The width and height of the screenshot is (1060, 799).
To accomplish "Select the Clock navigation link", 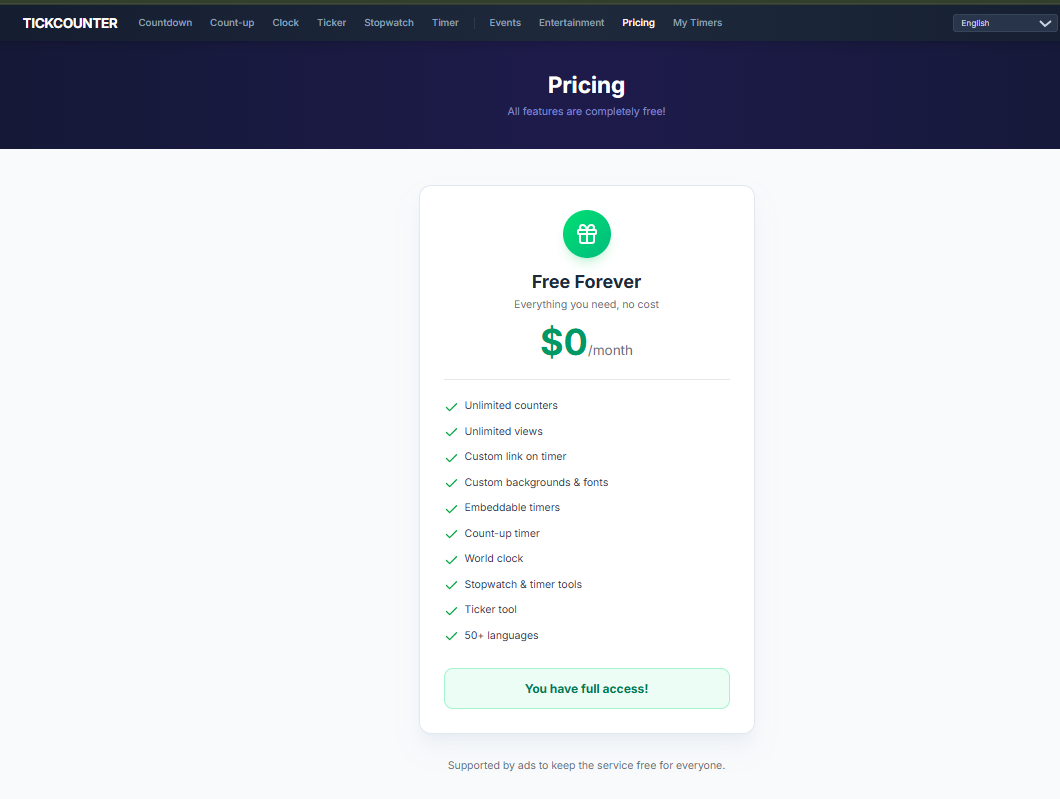I will coord(285,22).
